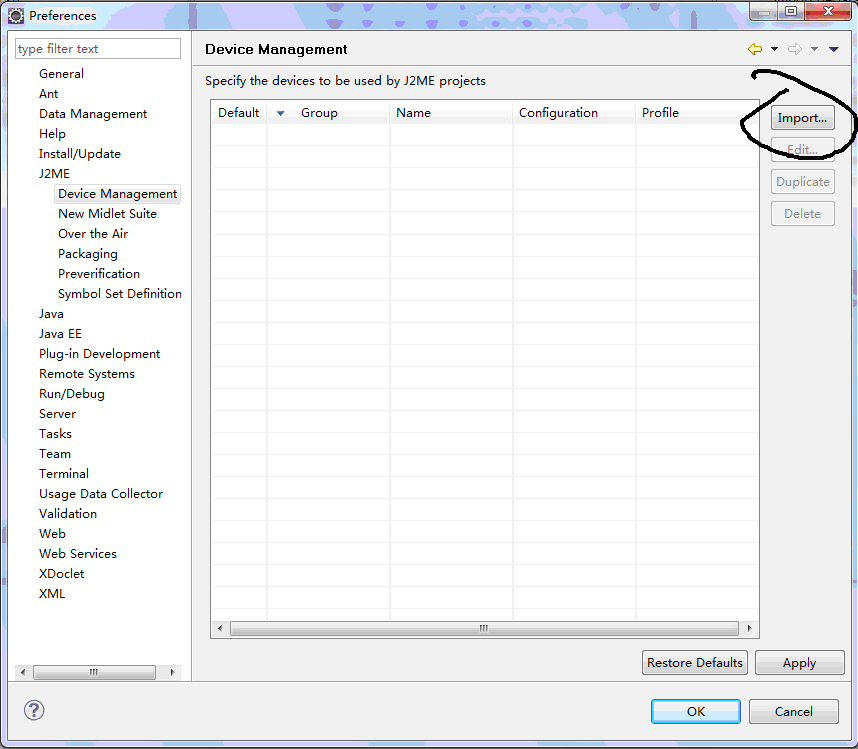This screenshot has height=749, width=858.
Task: Sort by the Group column header
Action: click(328, 113)
